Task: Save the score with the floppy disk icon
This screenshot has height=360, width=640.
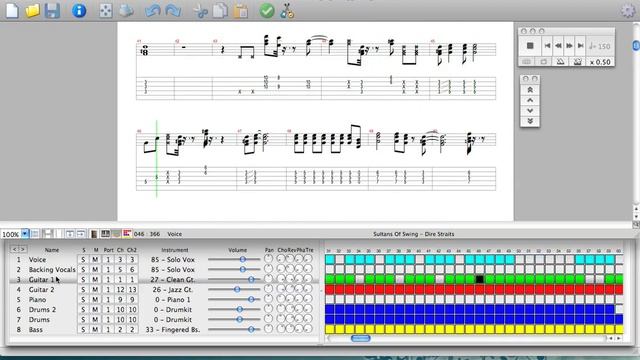Action: (52, 11)
